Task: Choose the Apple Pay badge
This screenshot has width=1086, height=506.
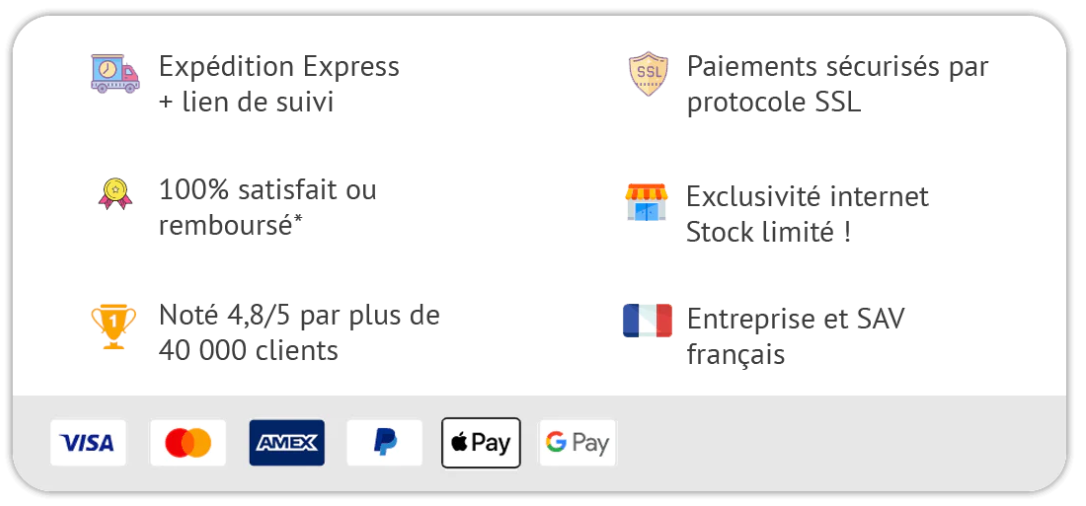Action: 481,443
